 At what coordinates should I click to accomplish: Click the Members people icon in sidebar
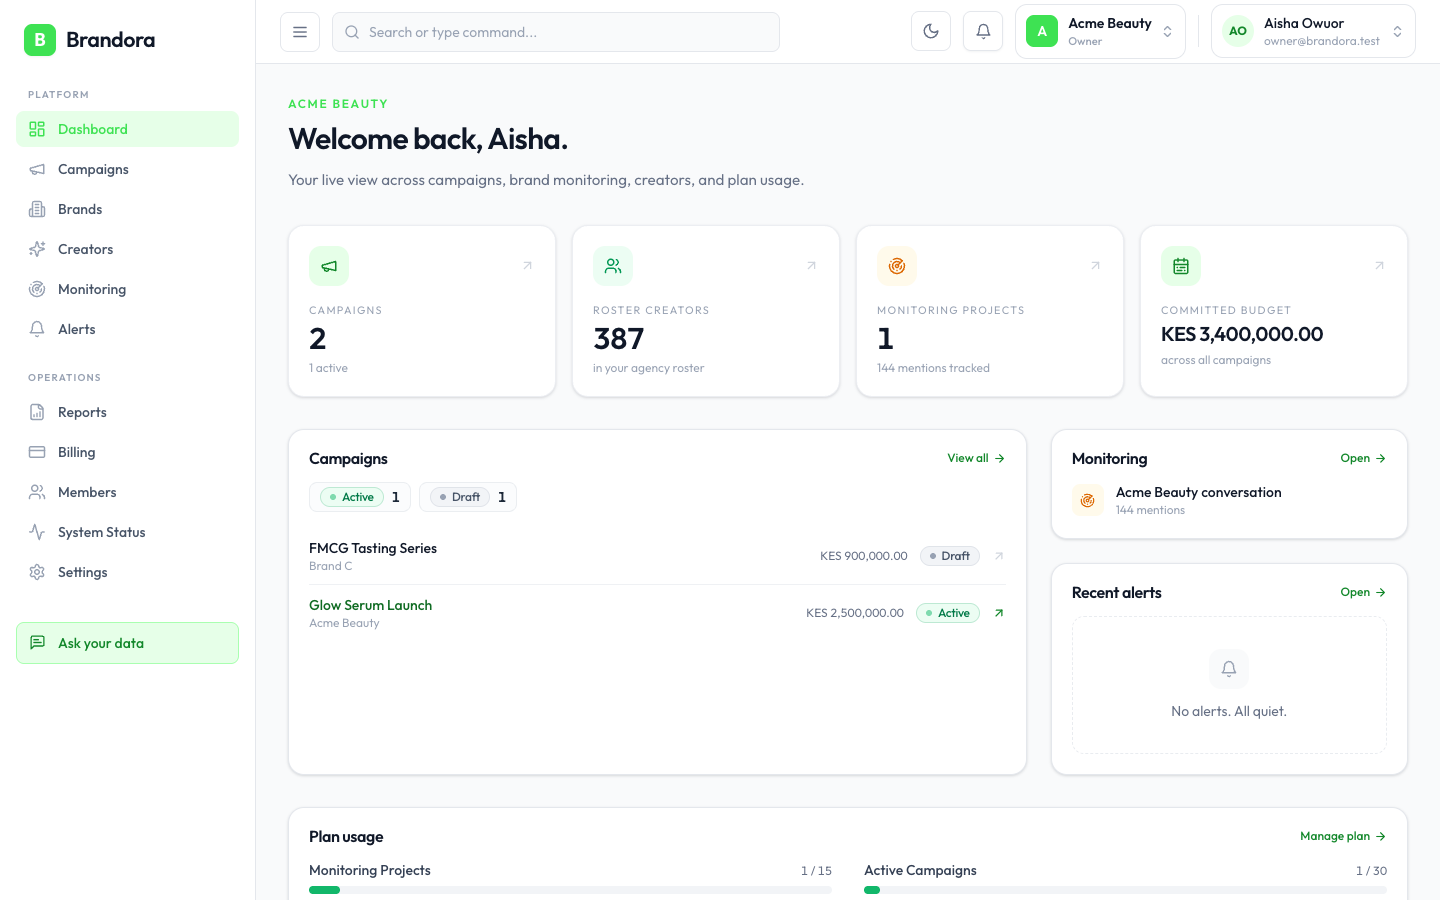click(x=37, y=492)
